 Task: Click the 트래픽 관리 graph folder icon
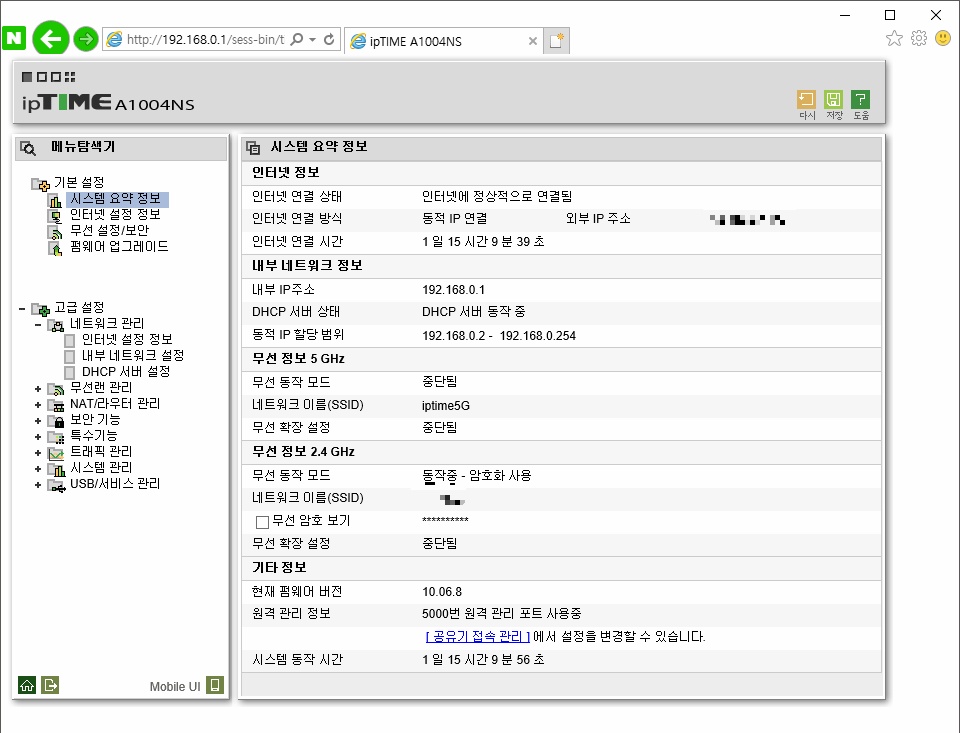[56, 453]
